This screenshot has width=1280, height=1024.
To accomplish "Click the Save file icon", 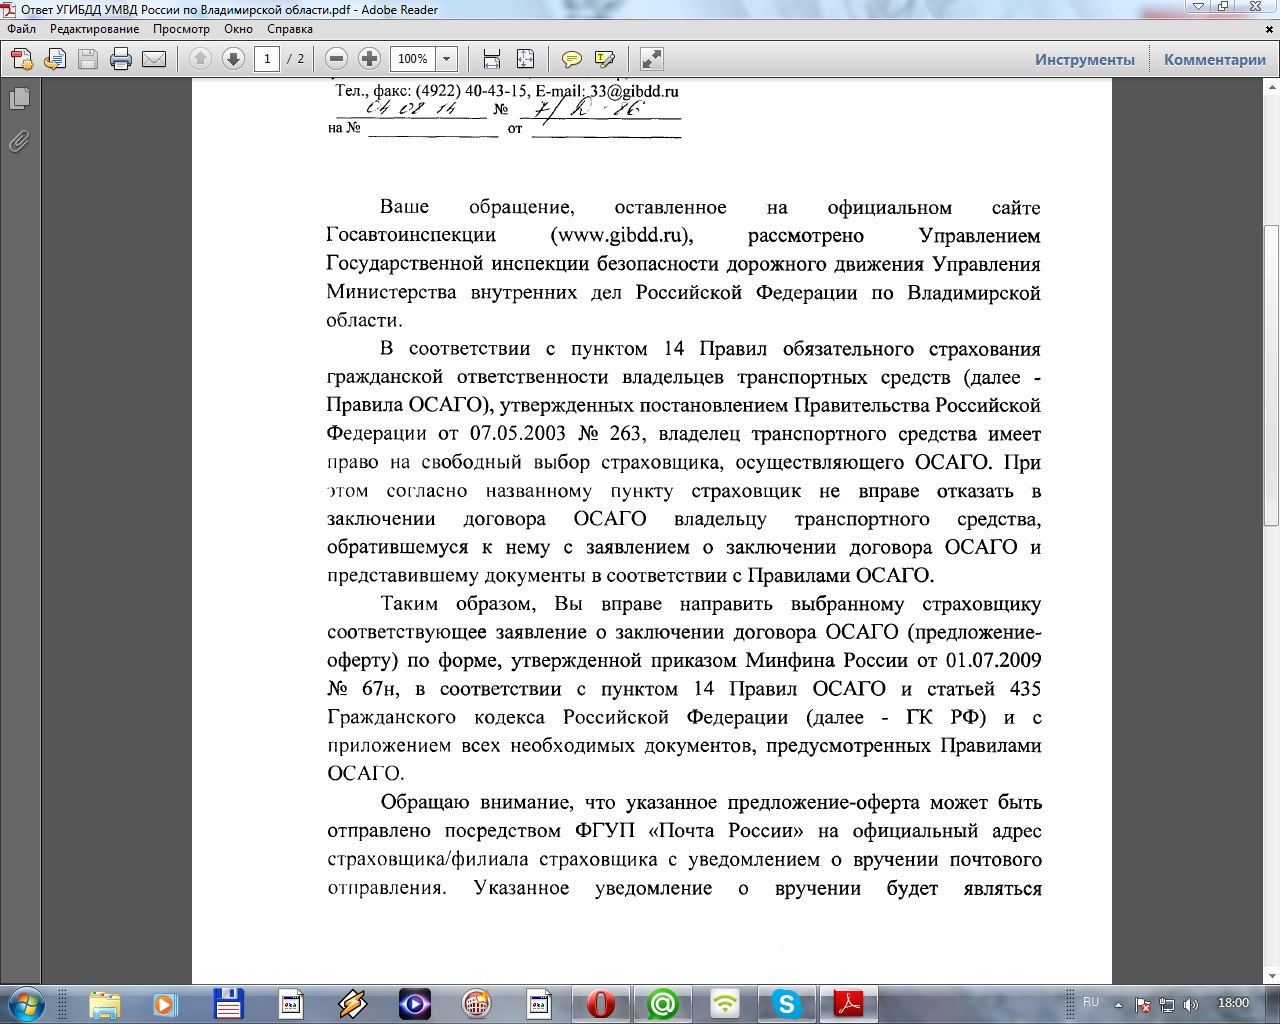I will click(x=88, y=59).
